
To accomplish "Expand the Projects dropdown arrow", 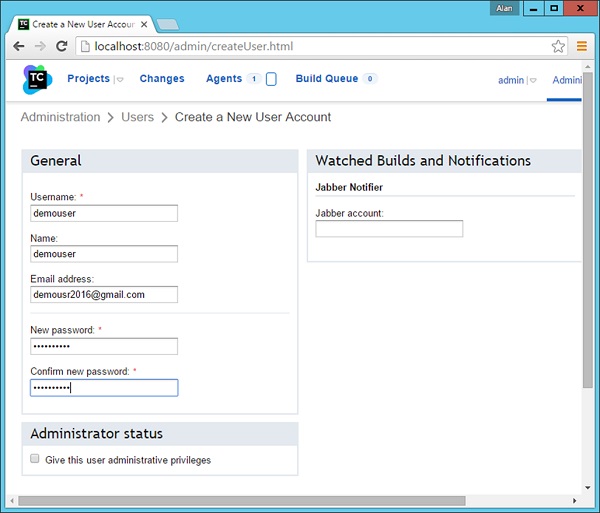I will pos(120,80).
